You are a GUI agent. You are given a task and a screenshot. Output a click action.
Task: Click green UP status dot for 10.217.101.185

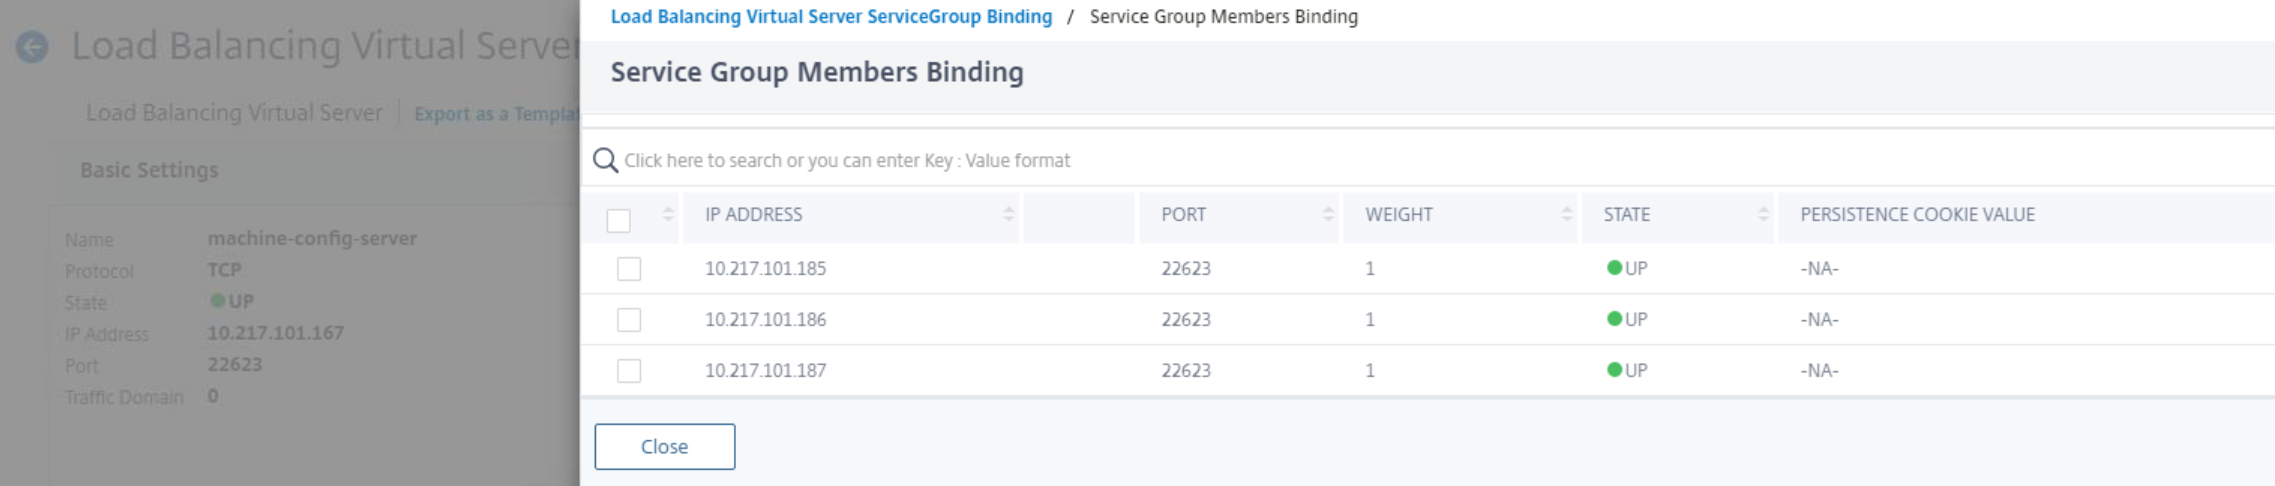pos(1614,268)
